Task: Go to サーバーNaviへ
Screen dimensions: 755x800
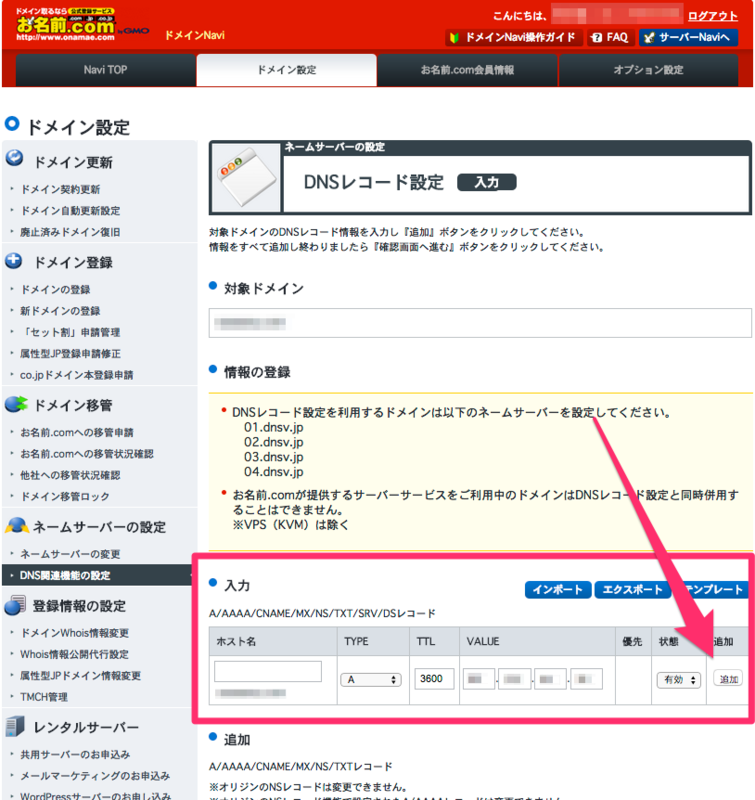Action: [x=688, y=38]
